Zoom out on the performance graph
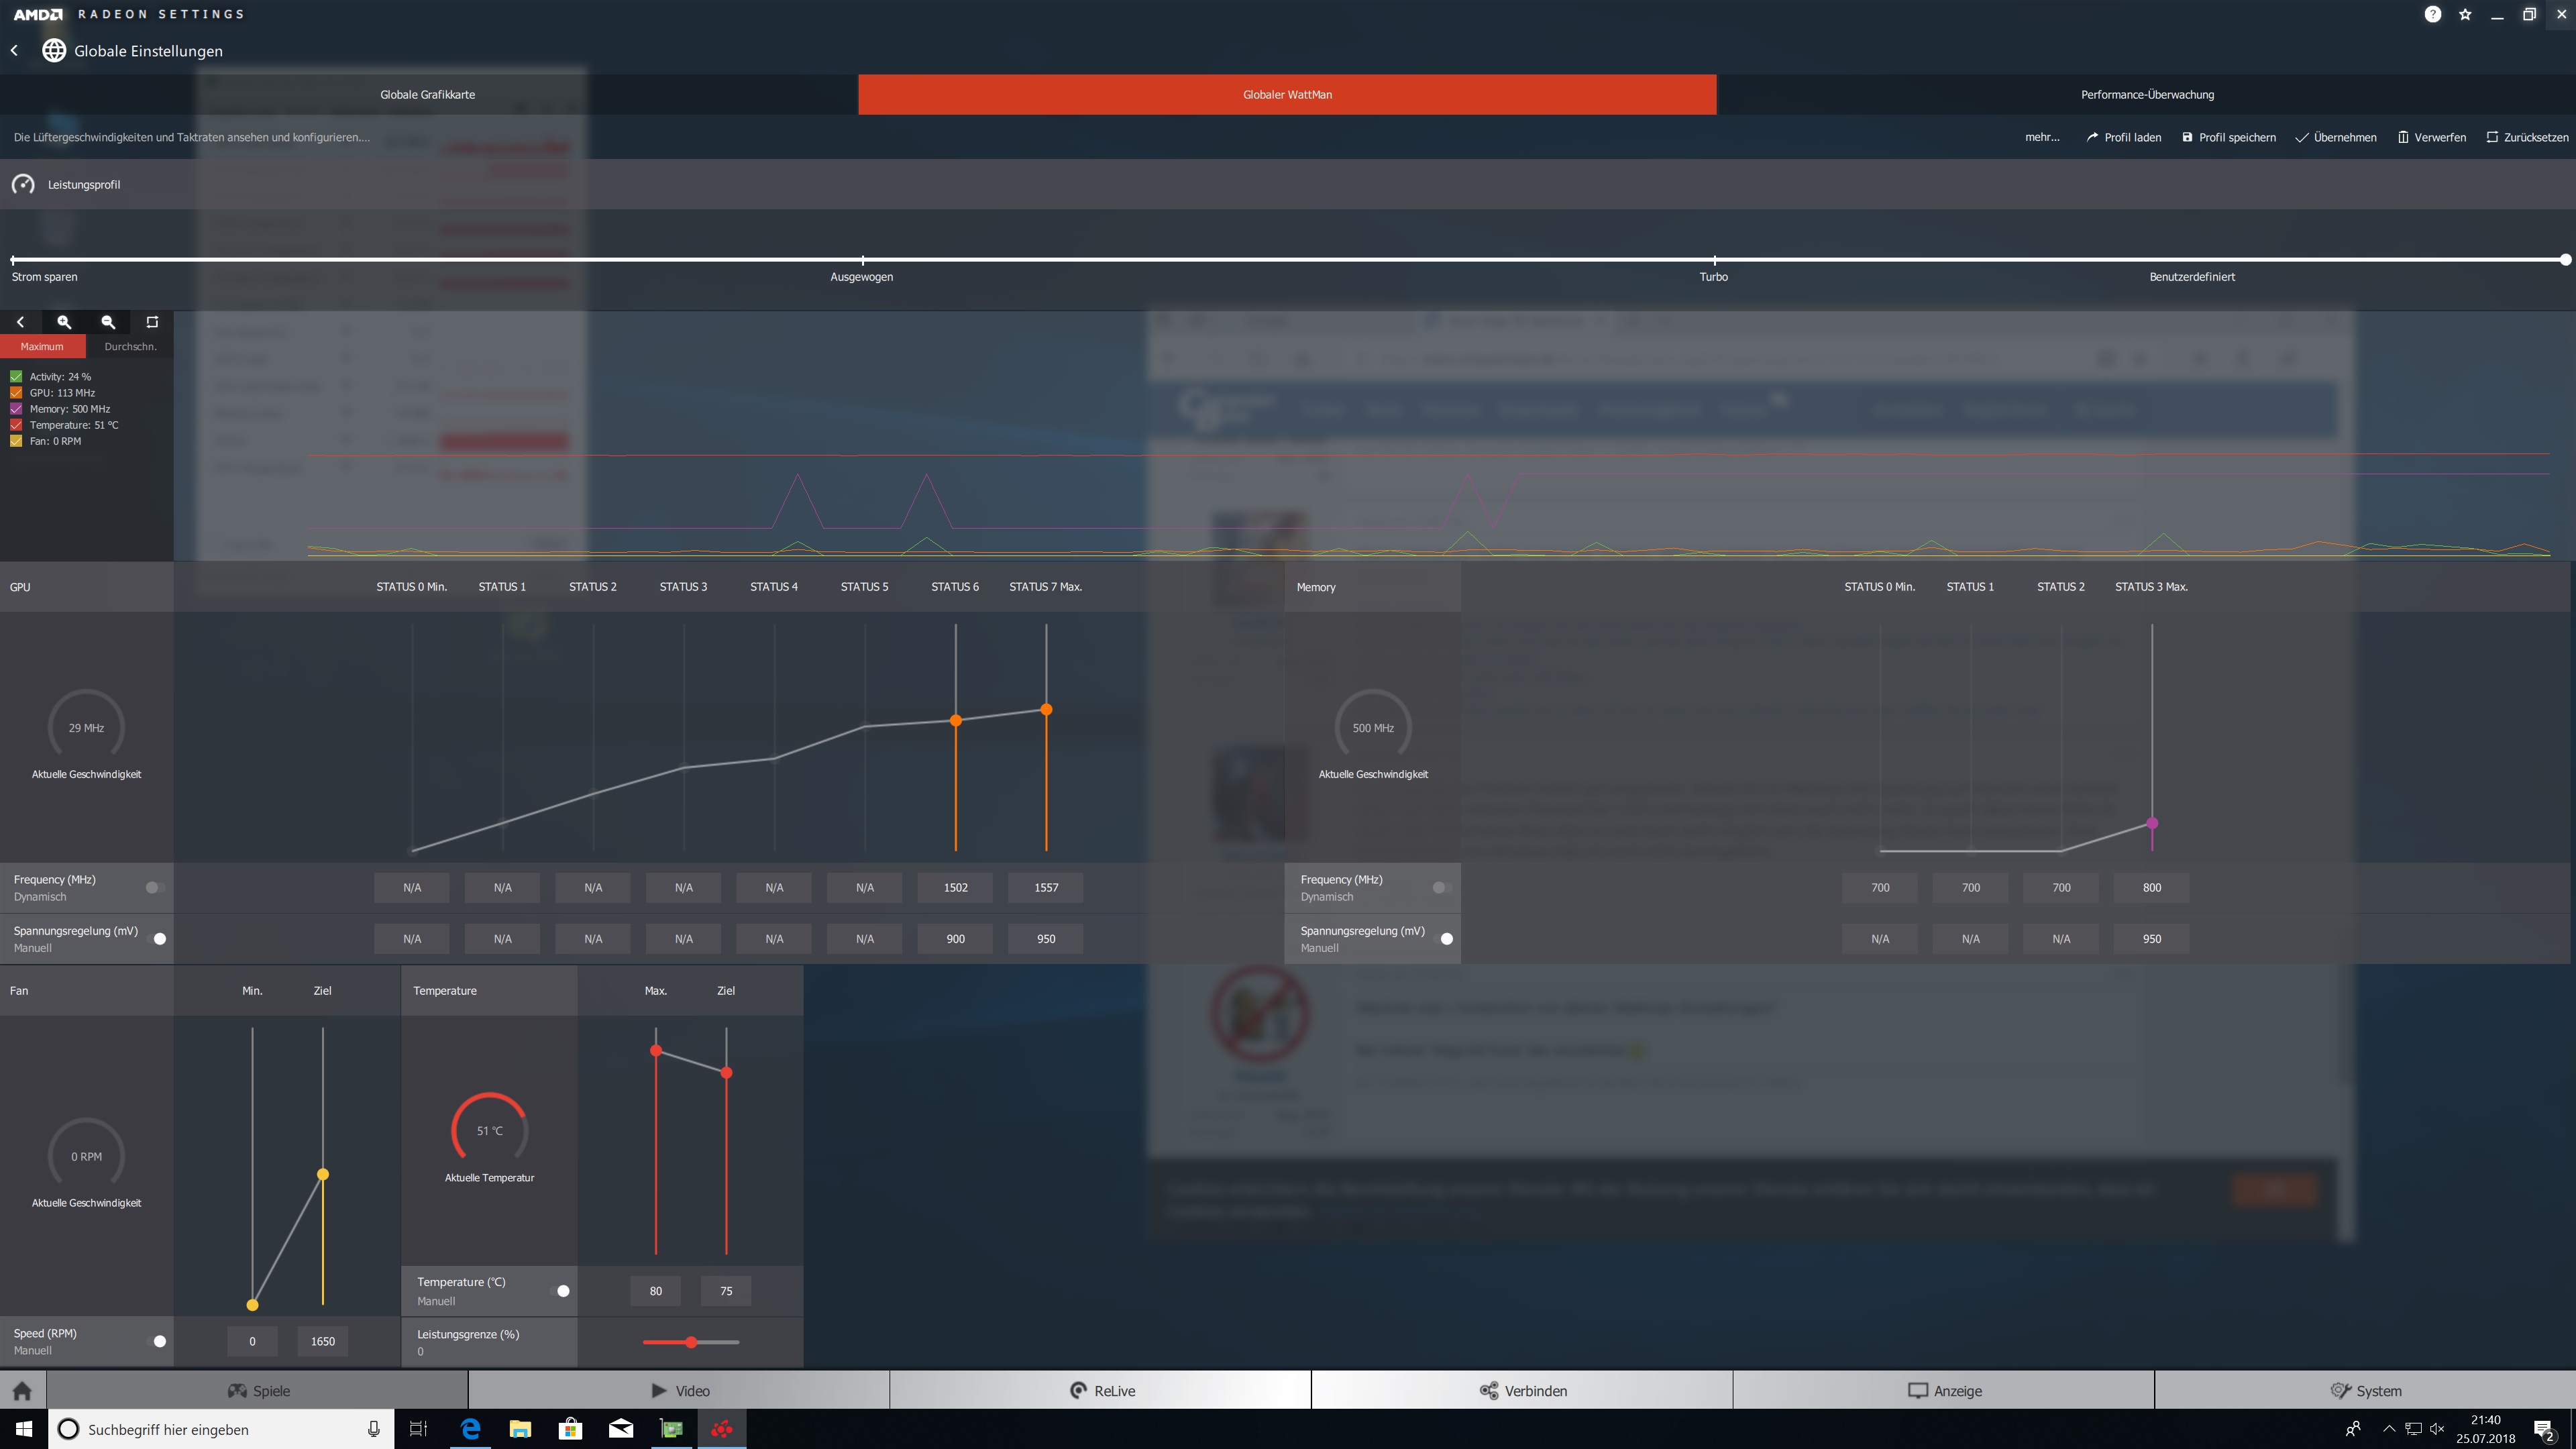 tap(108, 322)
